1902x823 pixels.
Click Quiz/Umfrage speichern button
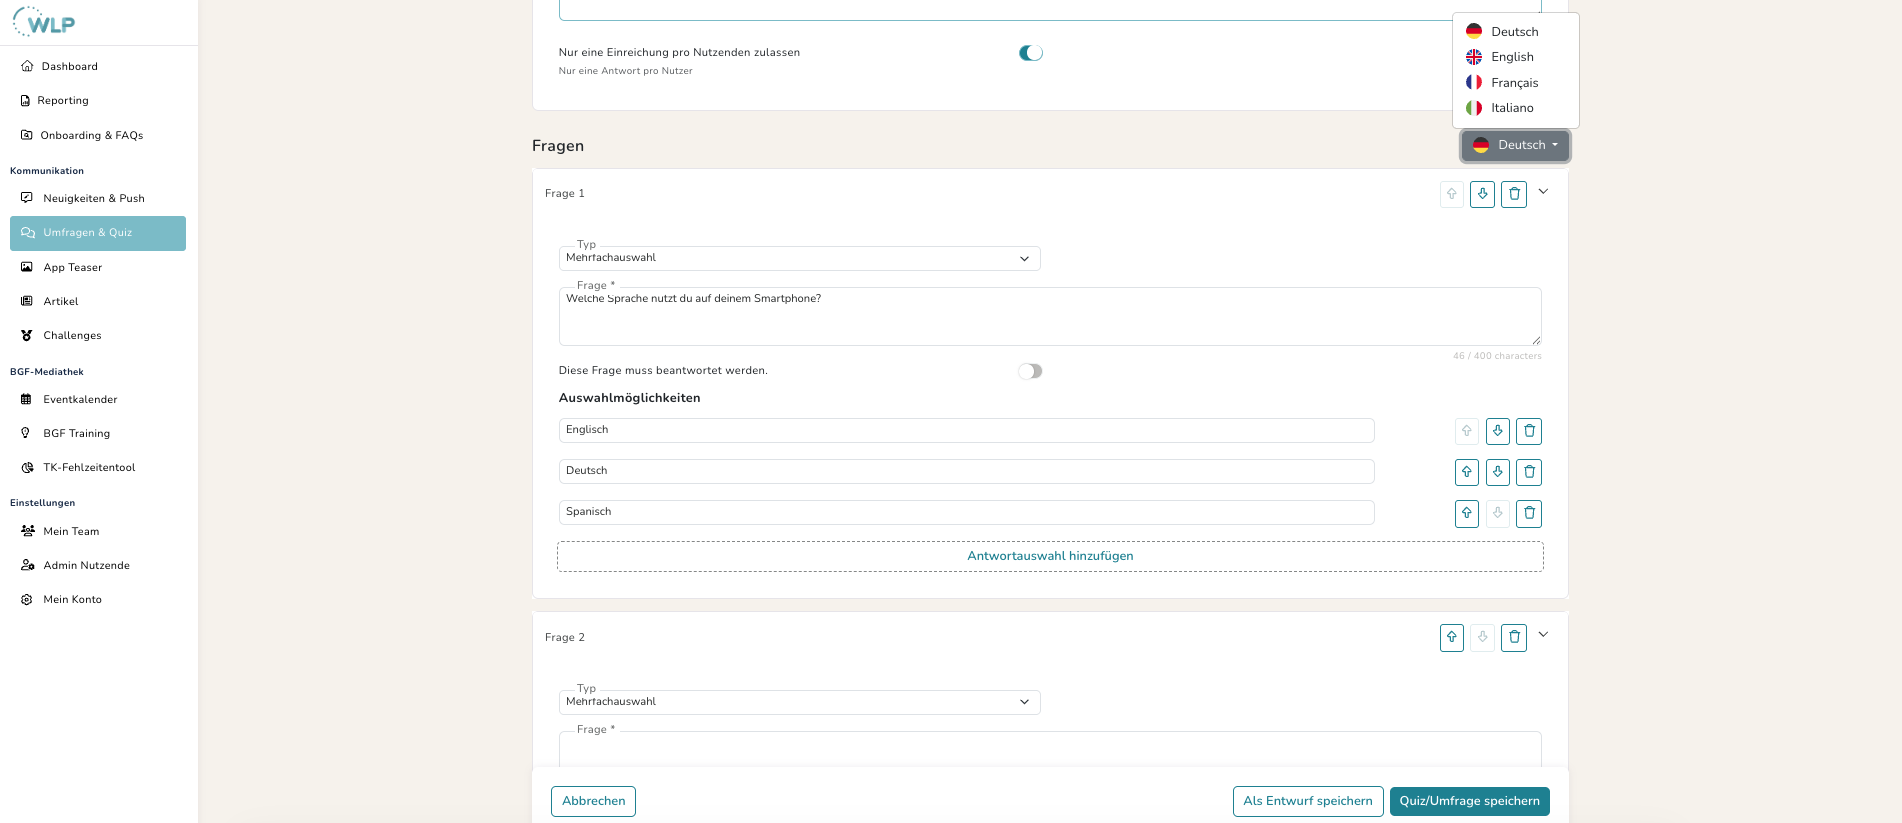click(x=1469, y=801)
